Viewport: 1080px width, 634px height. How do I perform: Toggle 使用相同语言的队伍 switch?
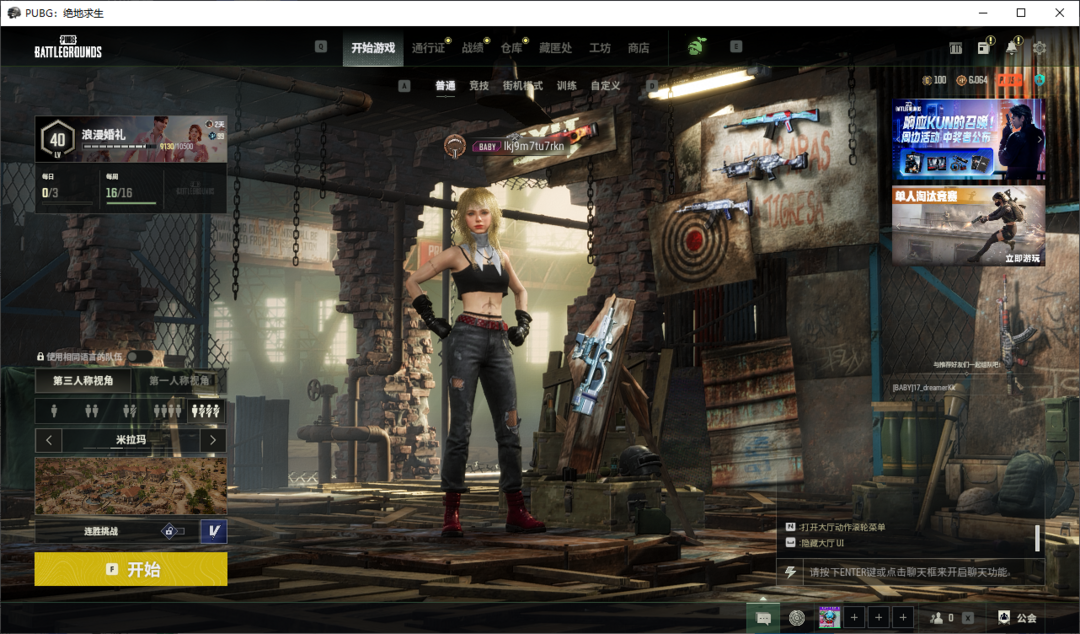point(140,356)
